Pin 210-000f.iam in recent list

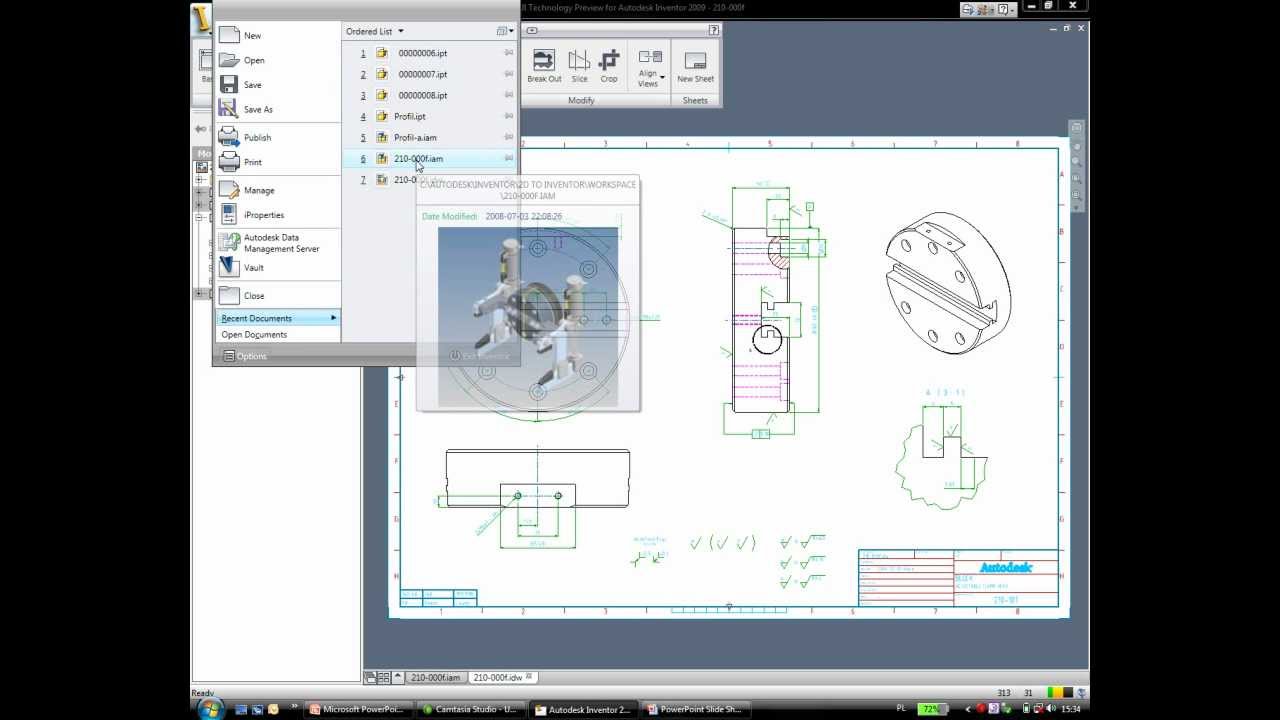pyautogui.click(x=508, y=158)
